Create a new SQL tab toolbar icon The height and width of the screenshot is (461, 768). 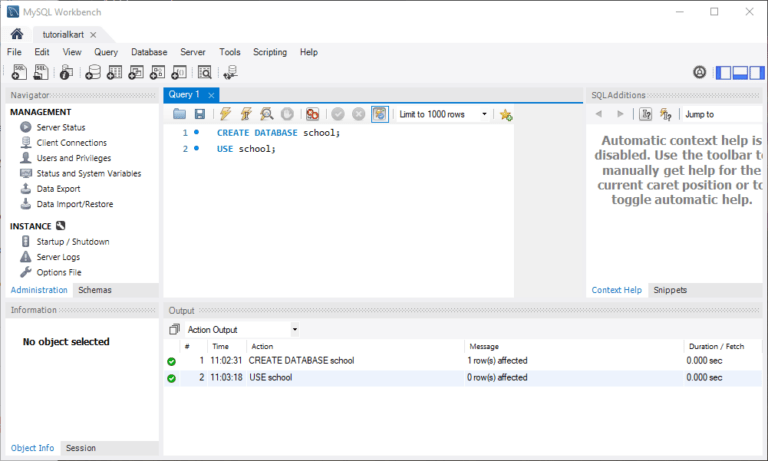point(19,73)
